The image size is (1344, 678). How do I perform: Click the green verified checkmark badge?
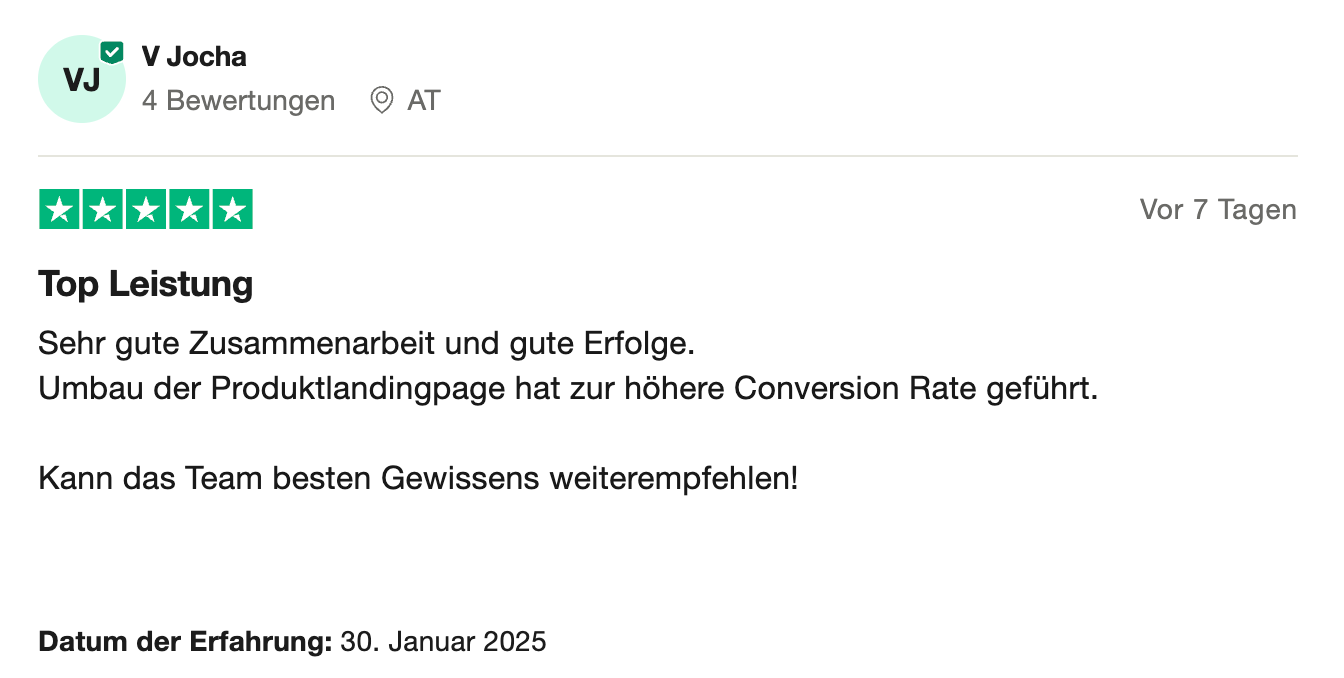[x=112, y=52]
